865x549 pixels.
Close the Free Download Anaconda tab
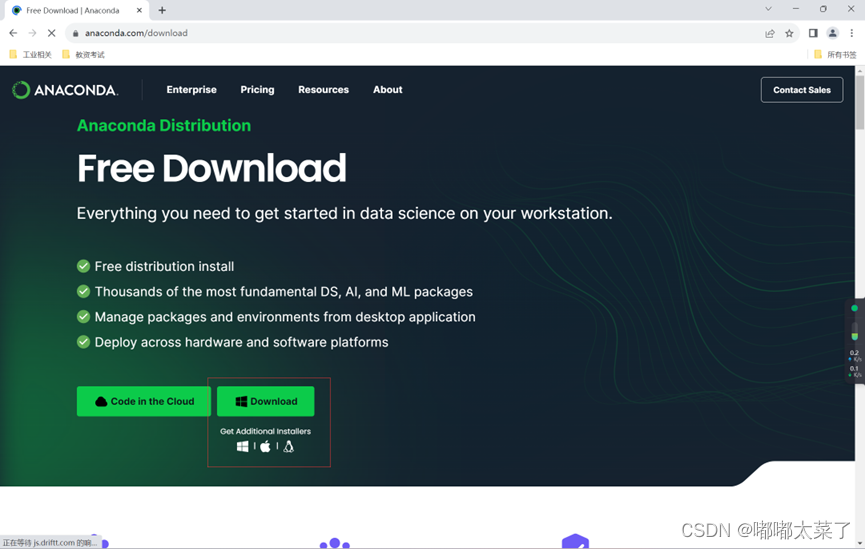tap(139, 10)
